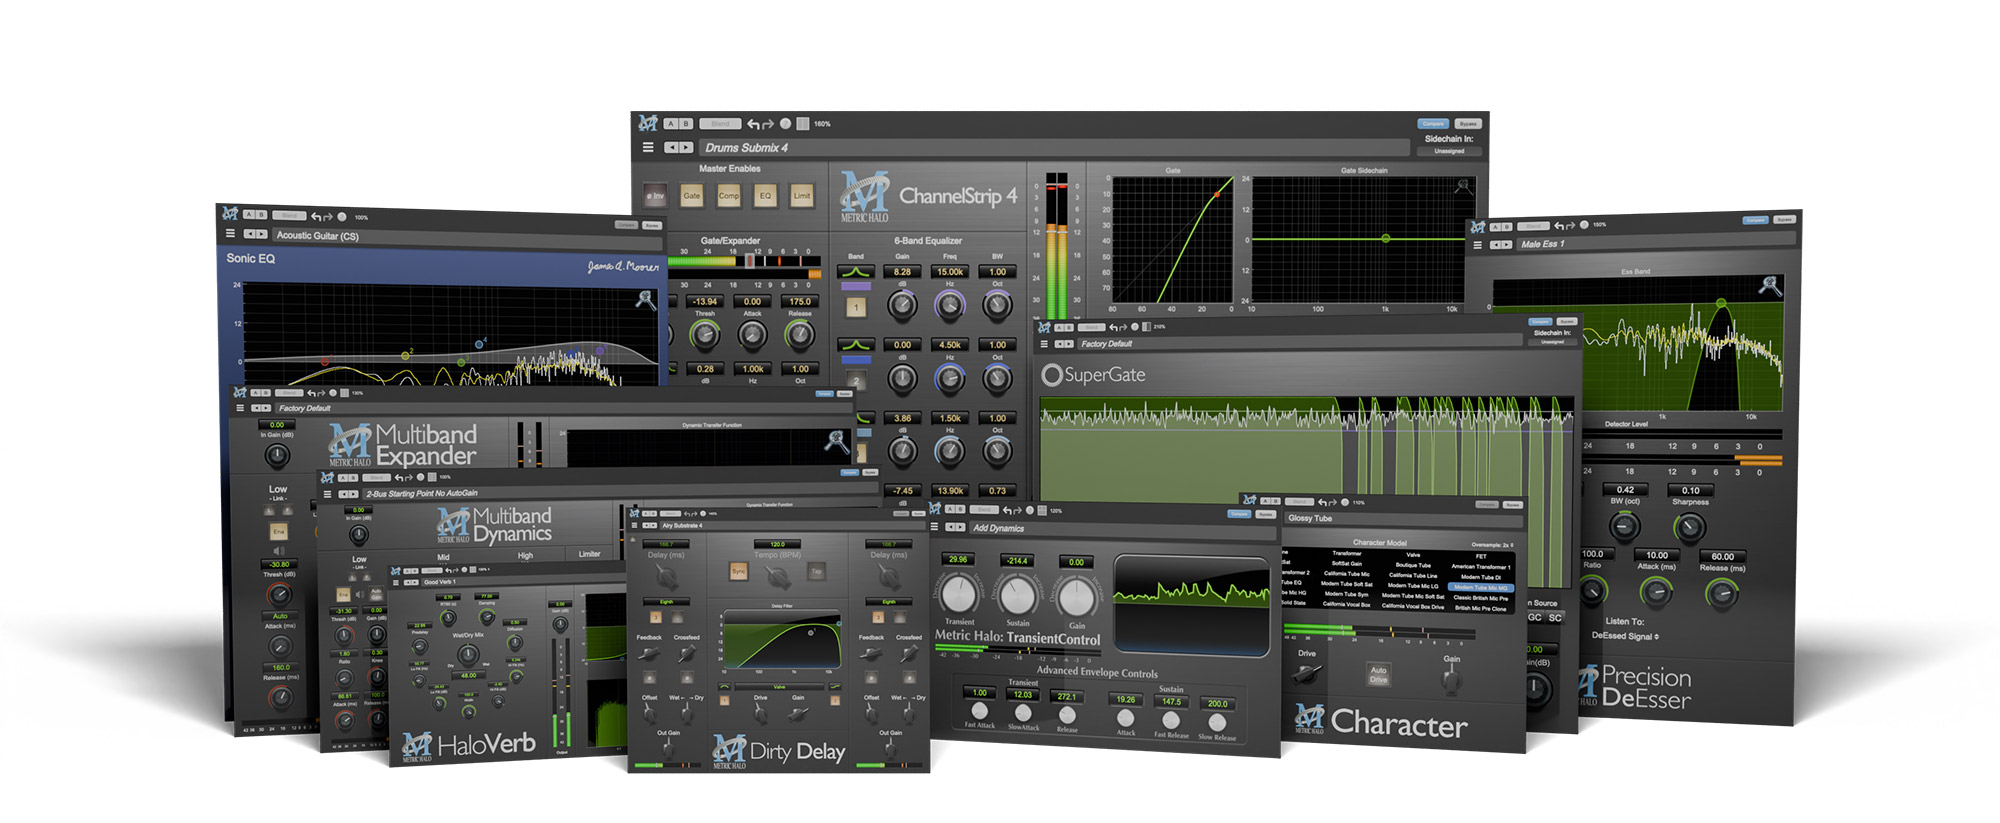
Task: Click the band 1 Gain knob in ChannelStrip
Action: [x=902, y=306]
